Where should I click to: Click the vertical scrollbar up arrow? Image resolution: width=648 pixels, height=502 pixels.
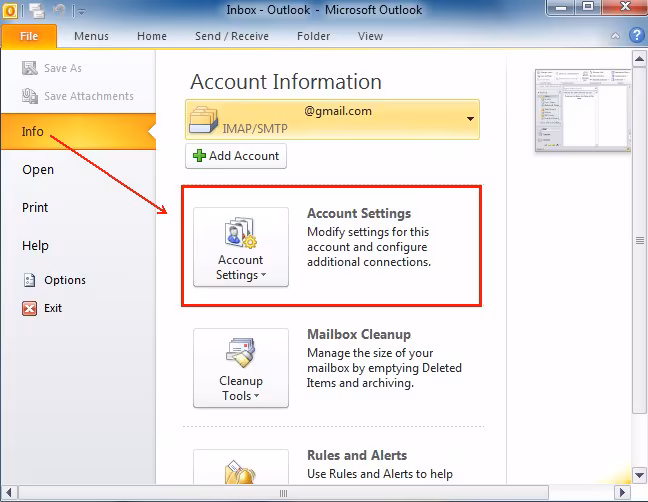coord(639,59)
